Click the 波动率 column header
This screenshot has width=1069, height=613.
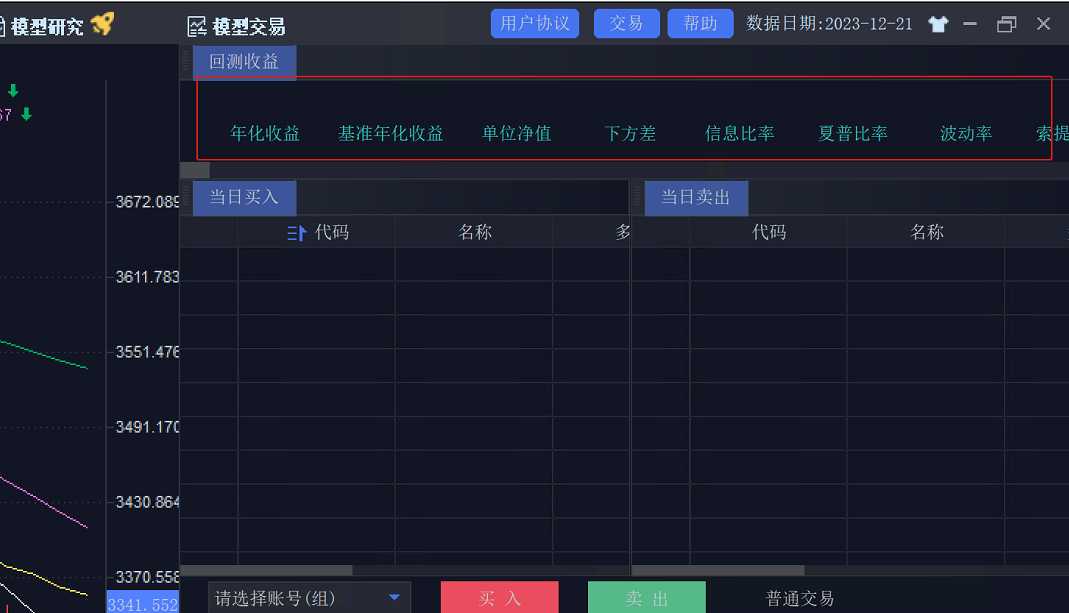pyautogui.click(x=966, y=133)
